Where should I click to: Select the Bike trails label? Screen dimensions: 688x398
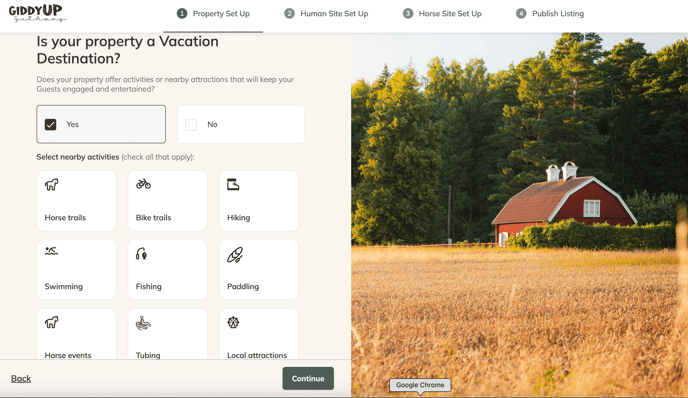tap(153, 218)
